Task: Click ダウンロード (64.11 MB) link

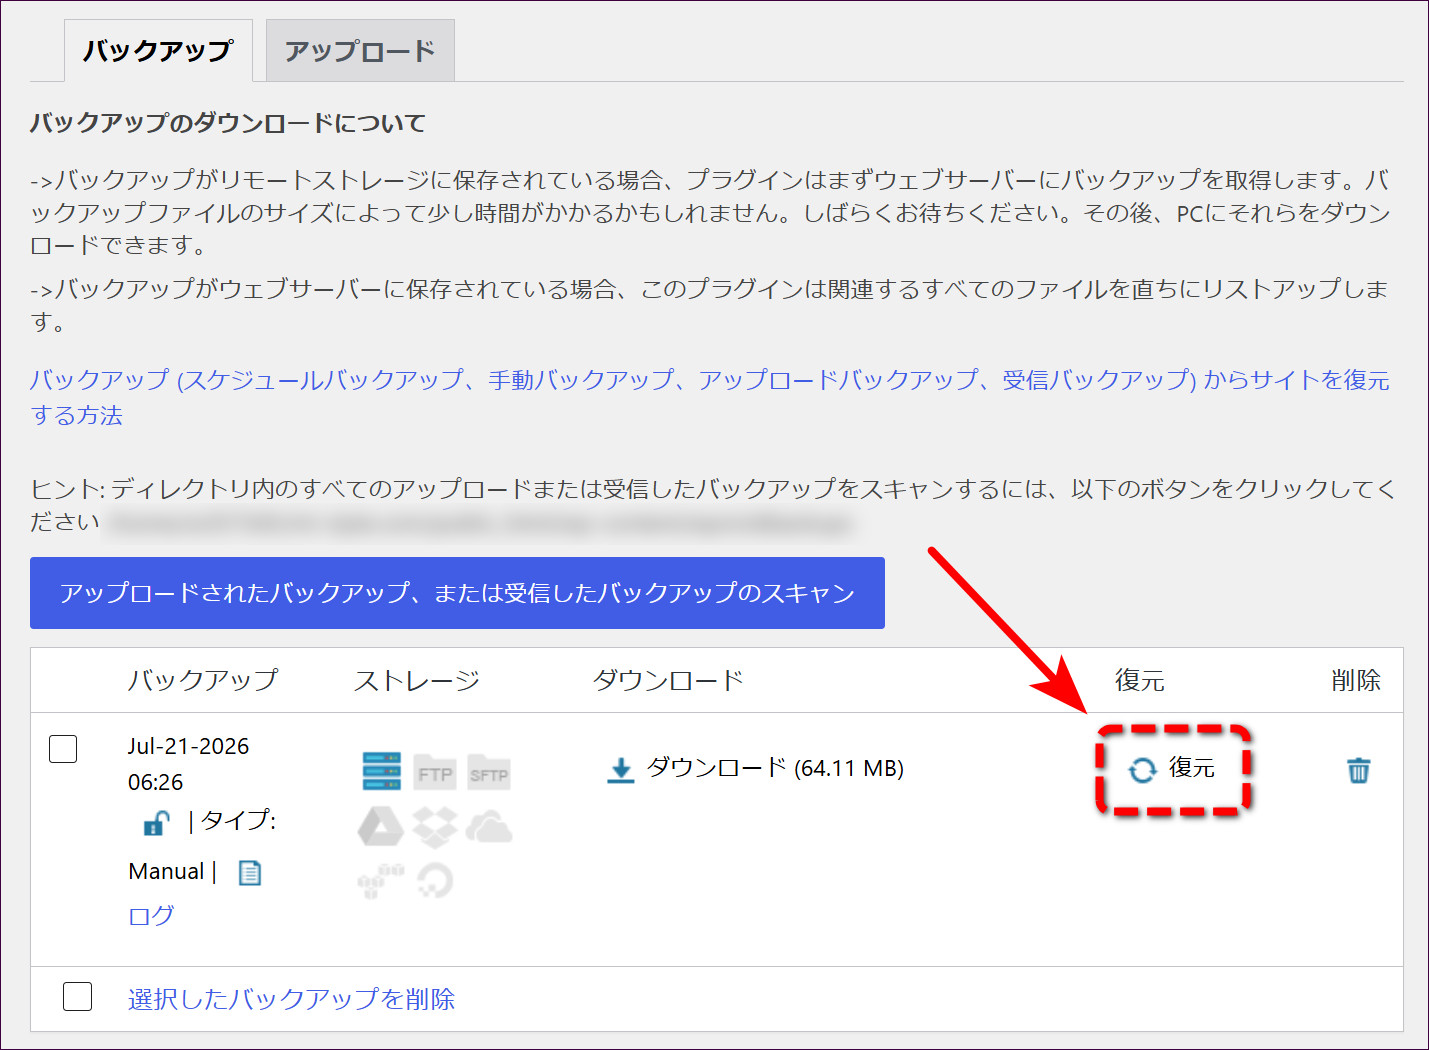Action: pos(775,768)
